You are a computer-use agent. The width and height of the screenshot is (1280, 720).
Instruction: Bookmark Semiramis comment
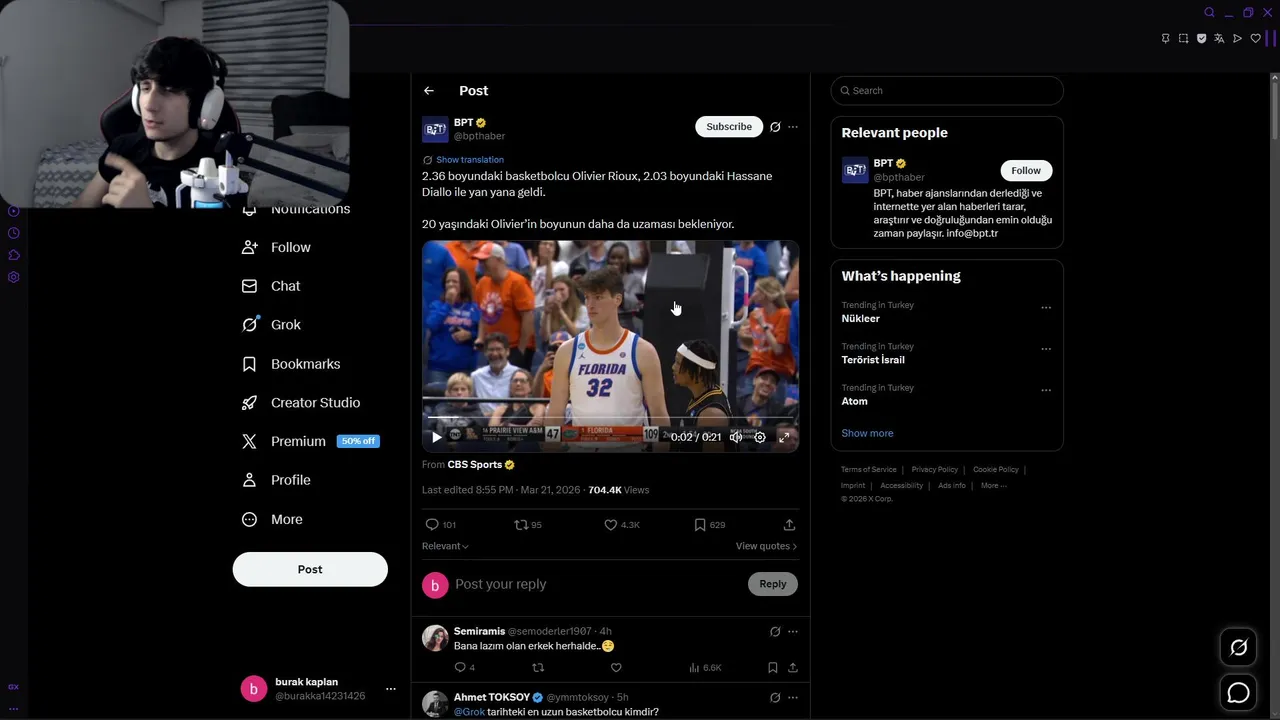tap(773, 668)
